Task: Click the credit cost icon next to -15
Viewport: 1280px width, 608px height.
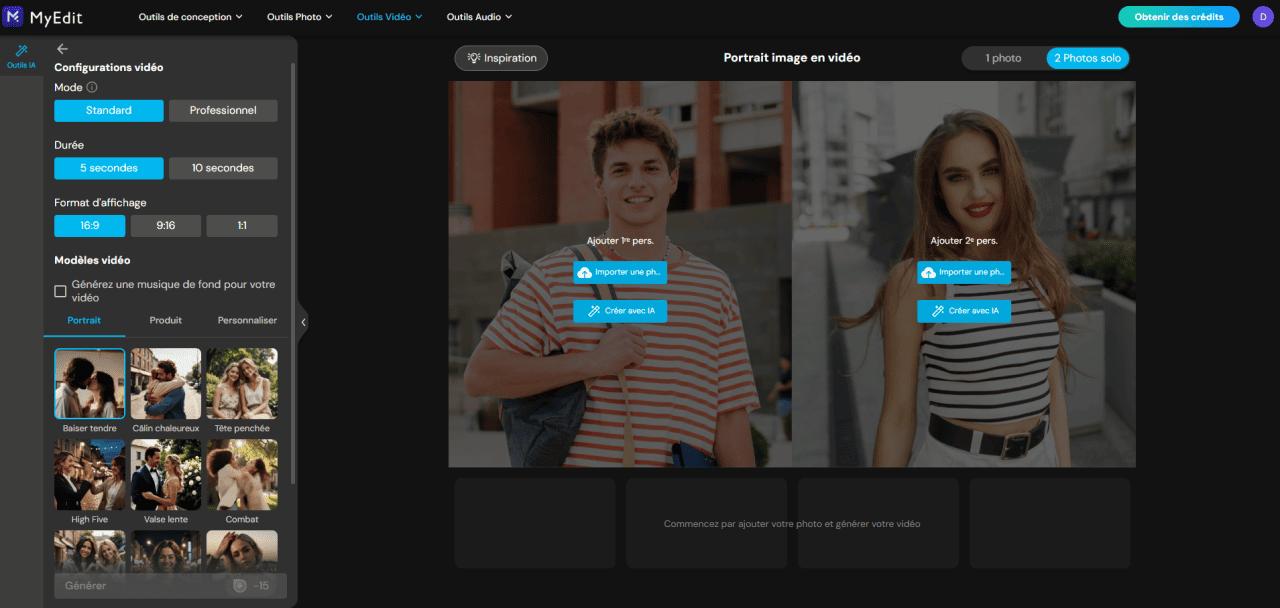Action: tap(239, 586)
